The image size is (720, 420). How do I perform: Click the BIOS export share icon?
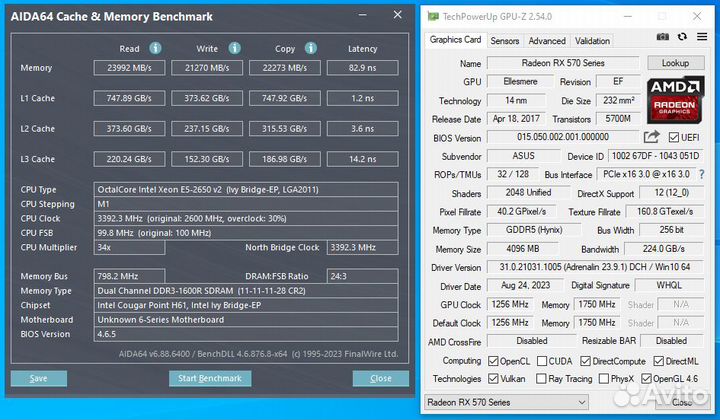651,137
